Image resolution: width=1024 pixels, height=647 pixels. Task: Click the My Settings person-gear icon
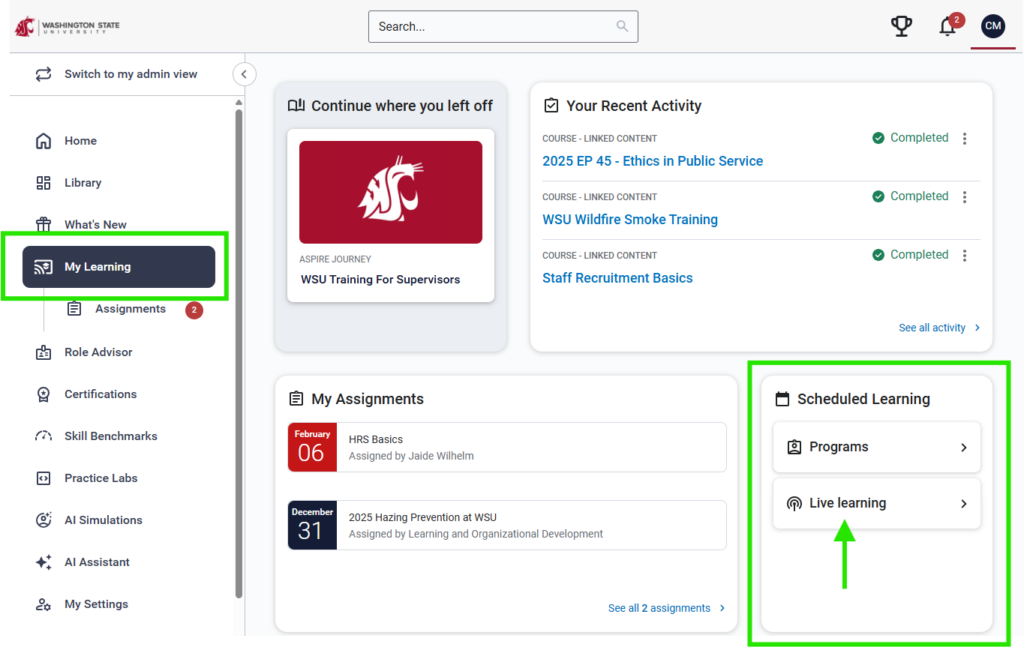[x=43, y=605]
